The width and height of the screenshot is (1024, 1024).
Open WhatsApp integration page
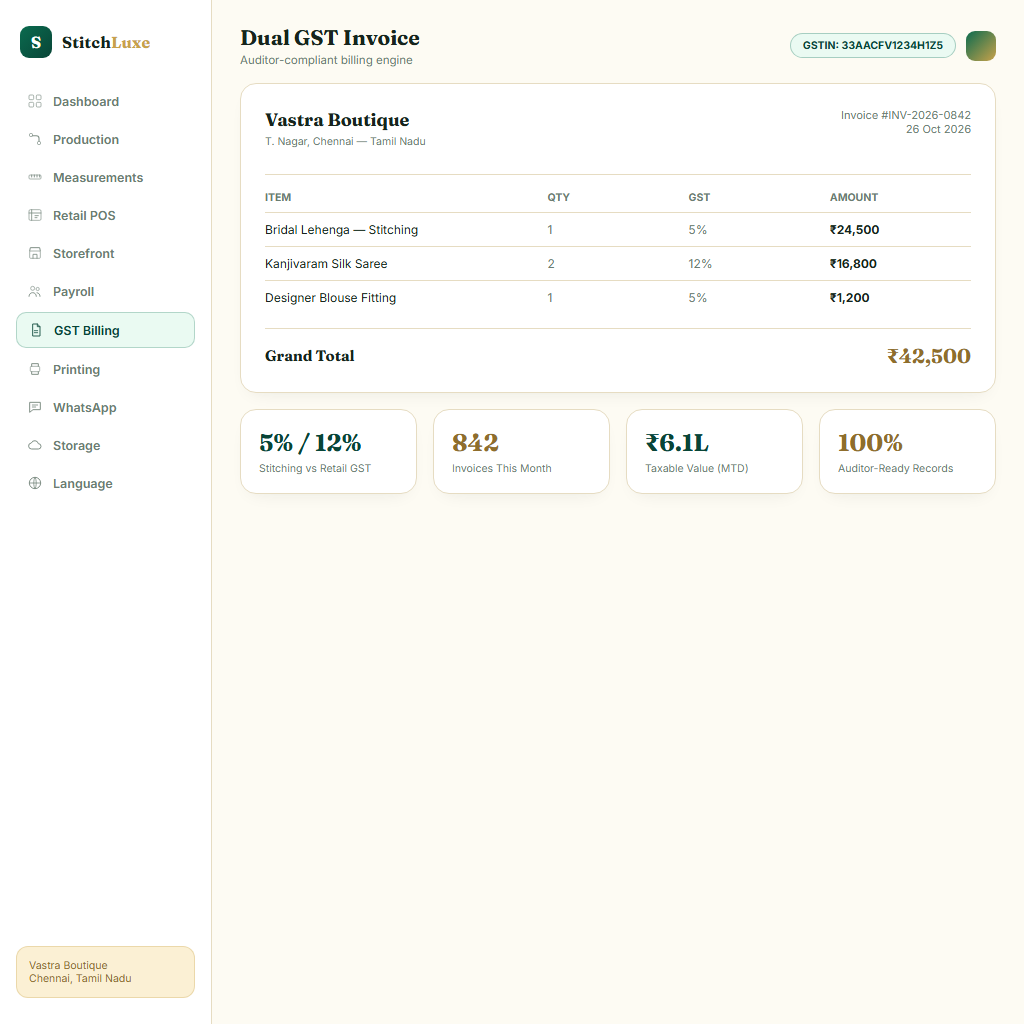click(x=105, y=407)
